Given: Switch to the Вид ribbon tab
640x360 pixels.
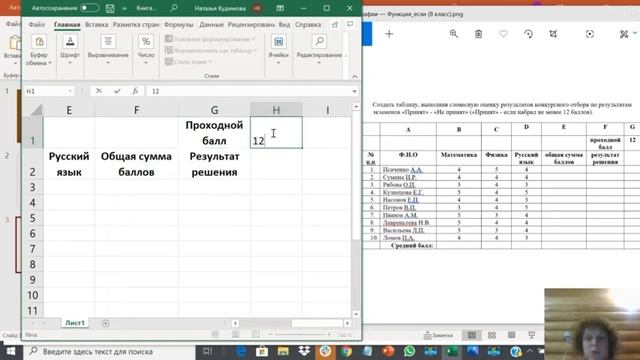Looking at the screenshot, I should tap(284, 24).
